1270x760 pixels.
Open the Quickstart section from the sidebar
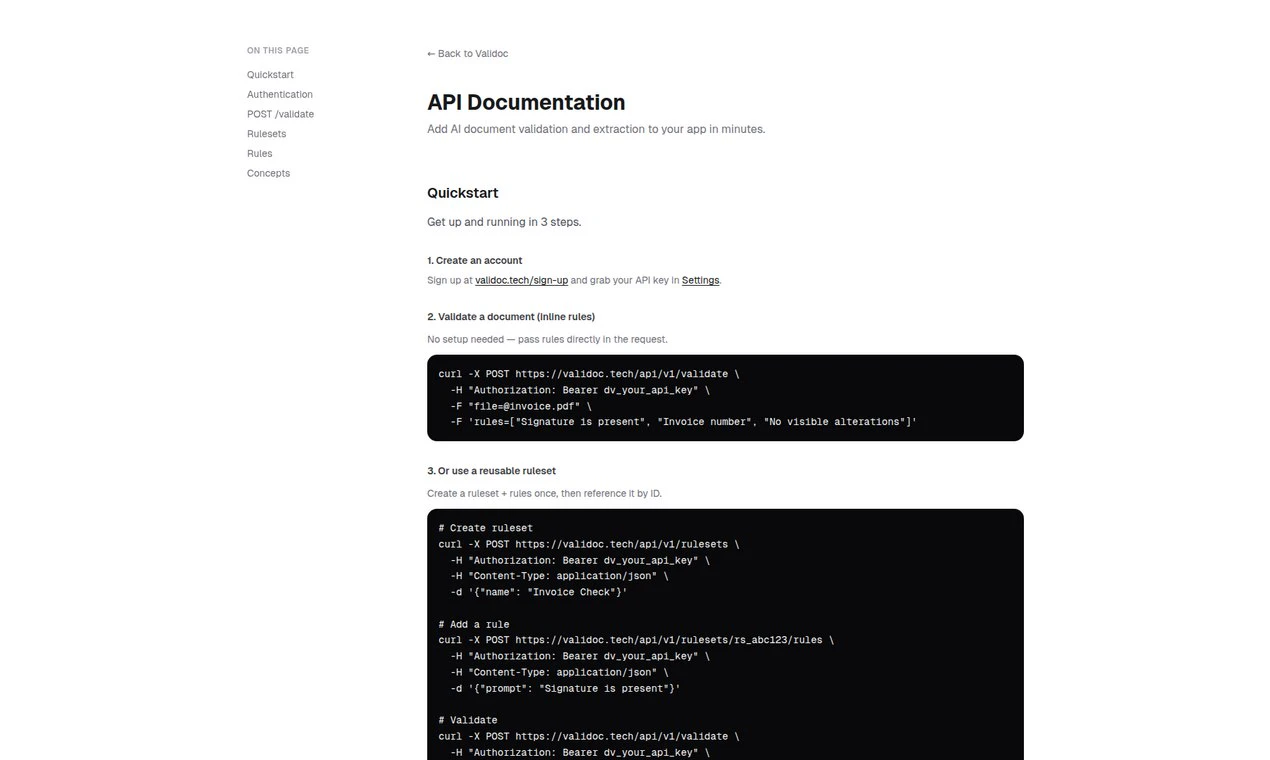pos(270,74)
